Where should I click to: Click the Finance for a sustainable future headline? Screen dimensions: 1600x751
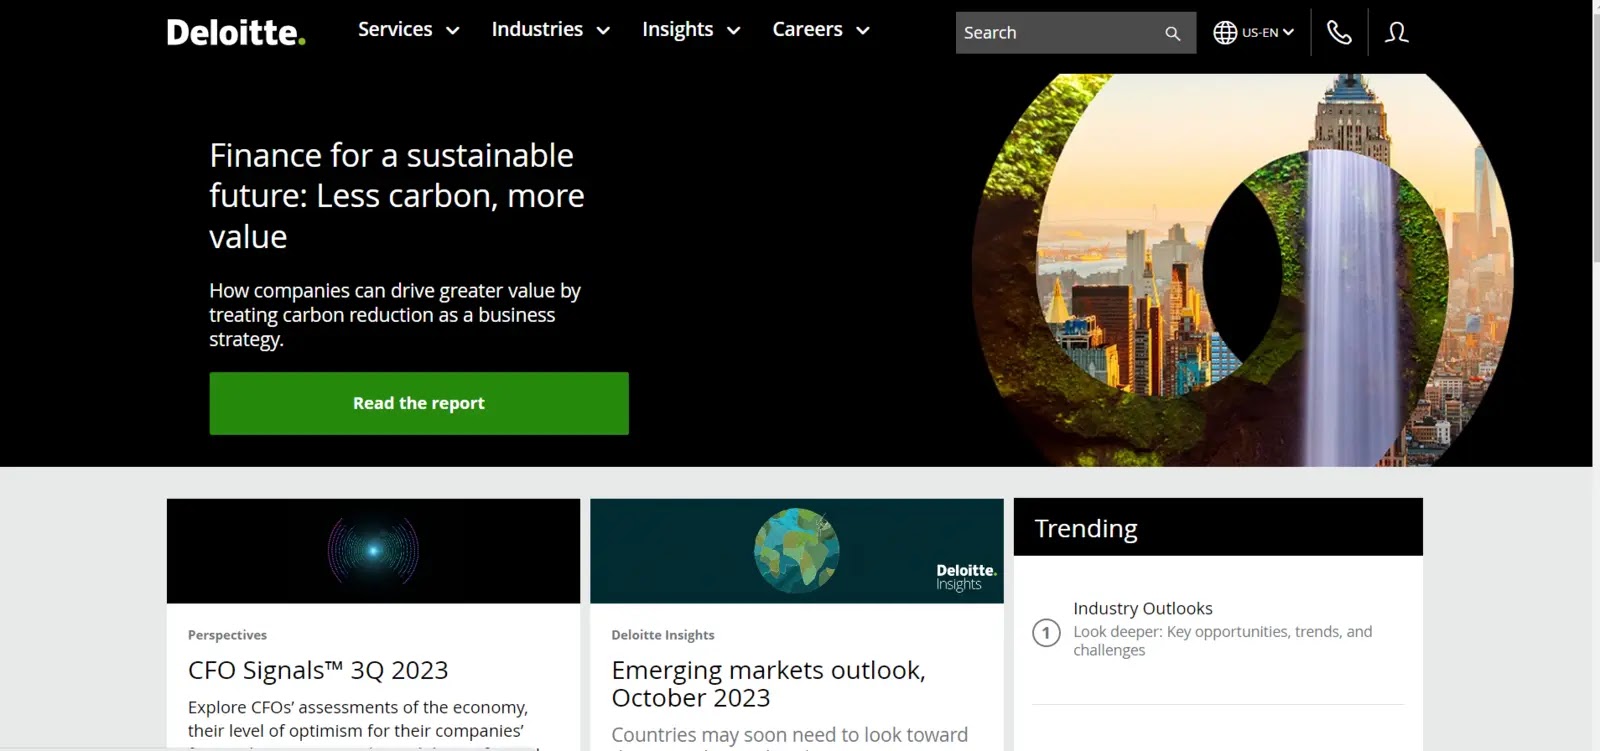pyautogui.click(x=396, y=196)
